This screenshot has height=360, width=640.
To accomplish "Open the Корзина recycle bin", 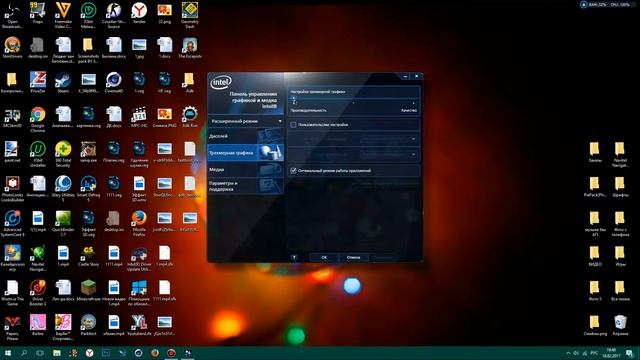I will [620, 325].
